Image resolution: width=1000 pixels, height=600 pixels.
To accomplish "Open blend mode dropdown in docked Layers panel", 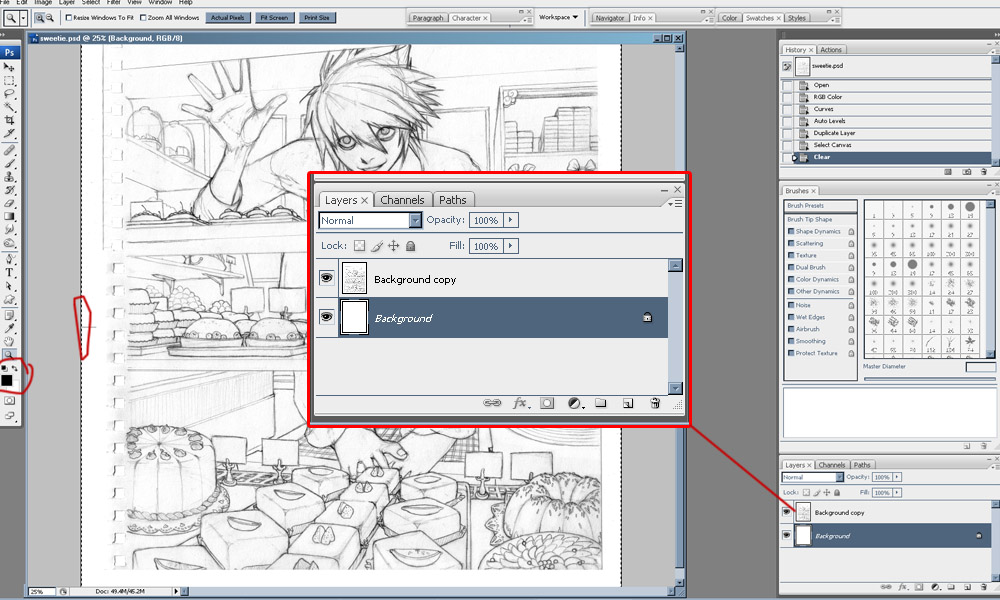I will point(839,477).
